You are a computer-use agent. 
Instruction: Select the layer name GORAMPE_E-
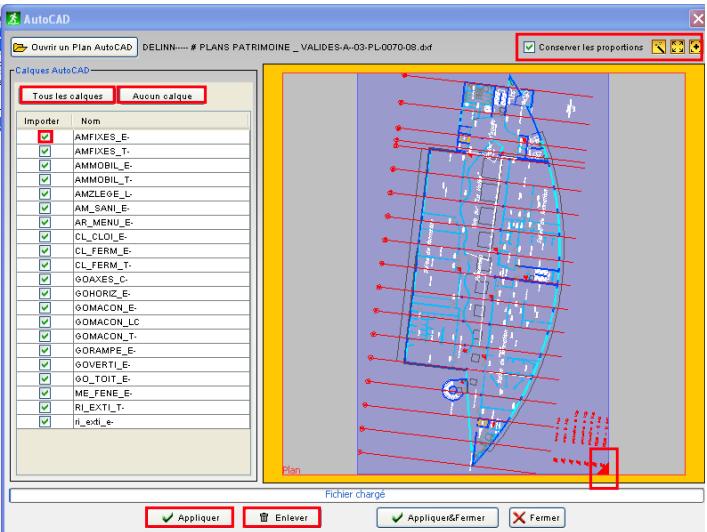click(105, 350)
